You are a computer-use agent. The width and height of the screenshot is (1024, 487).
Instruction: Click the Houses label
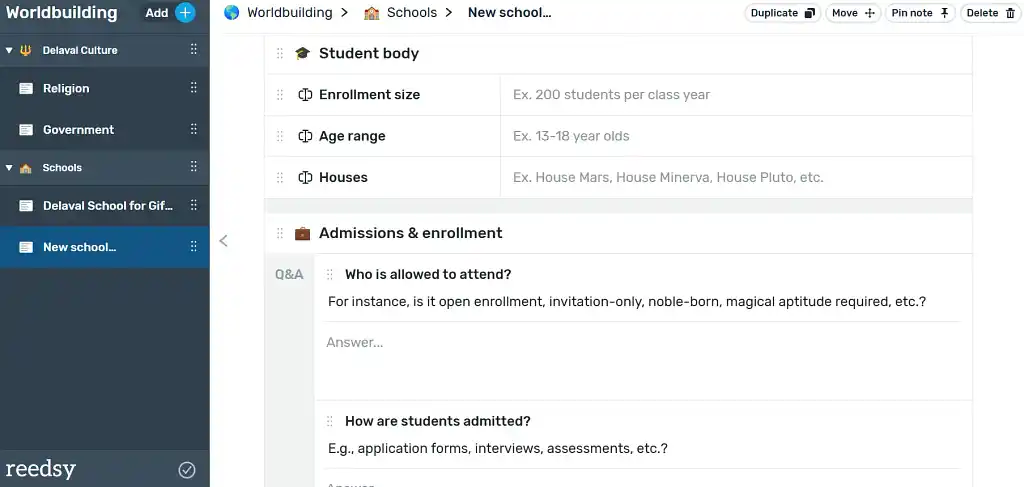pyautogui.click(x=343, y=178)
